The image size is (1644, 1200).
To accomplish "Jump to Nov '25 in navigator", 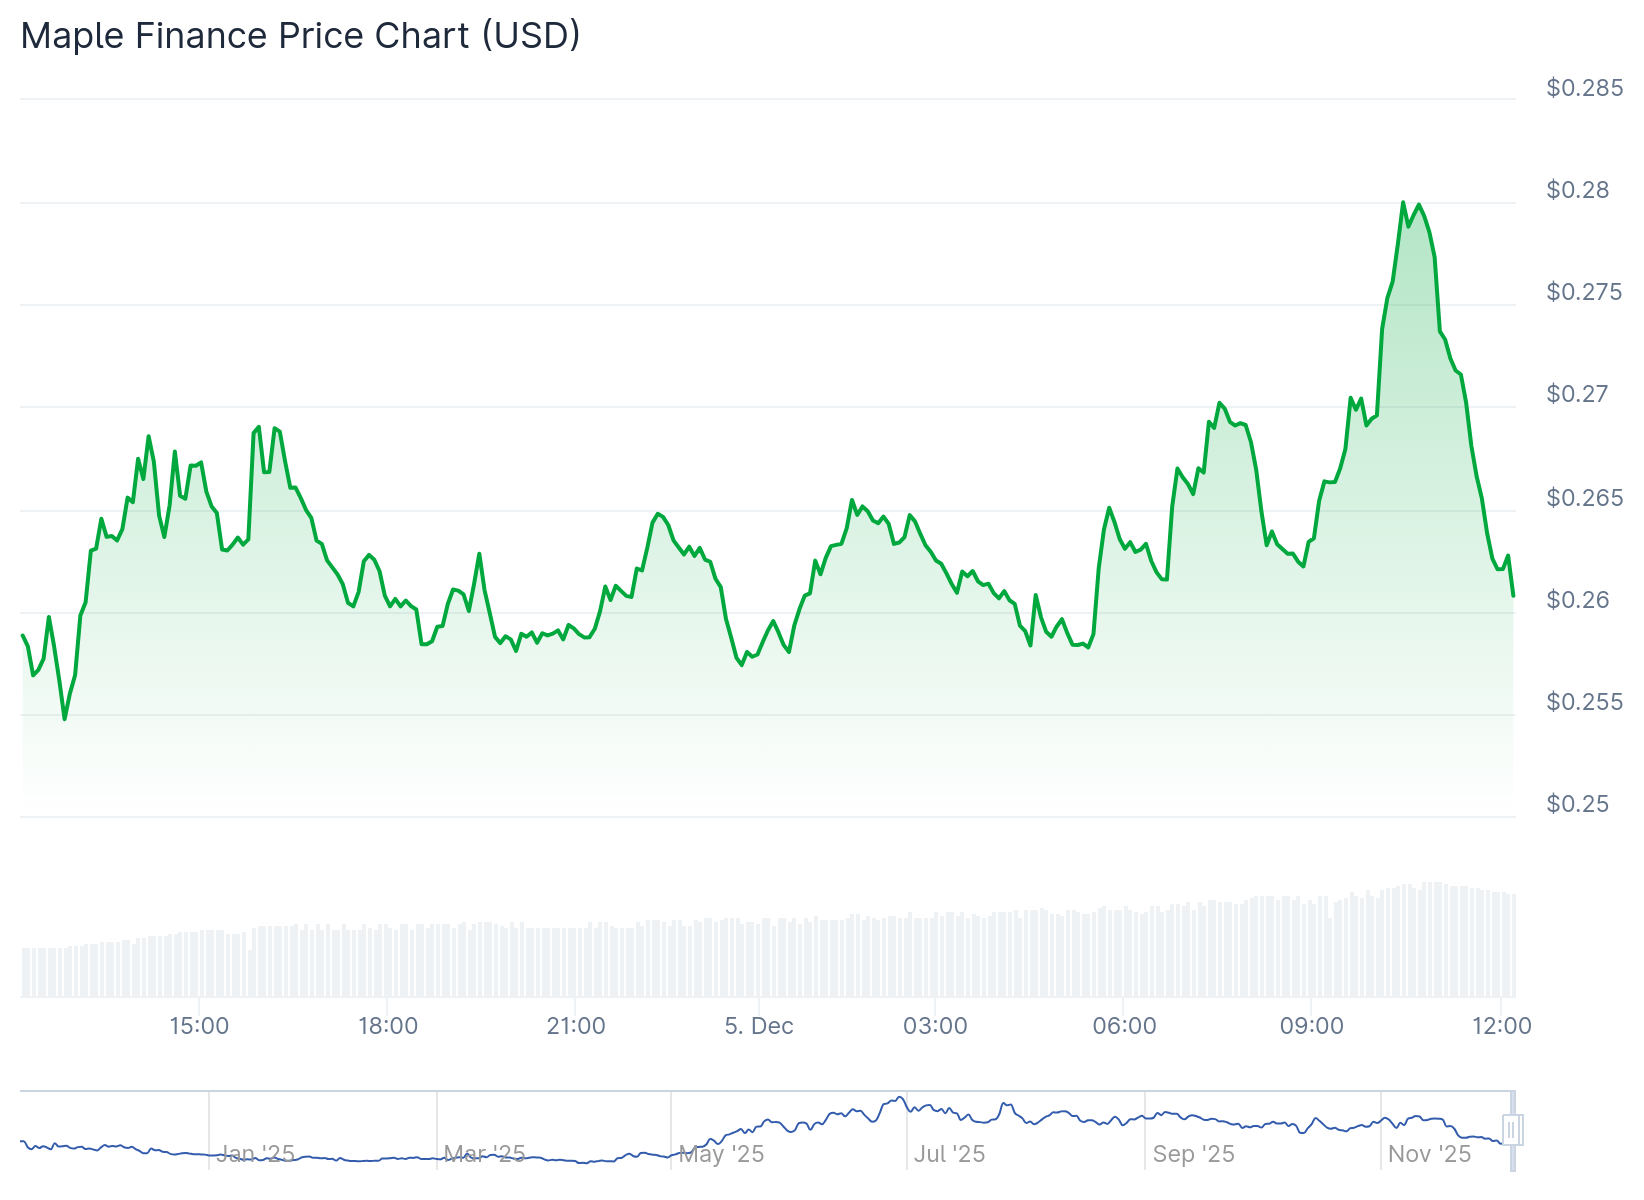I will tap(1429, 1154).
